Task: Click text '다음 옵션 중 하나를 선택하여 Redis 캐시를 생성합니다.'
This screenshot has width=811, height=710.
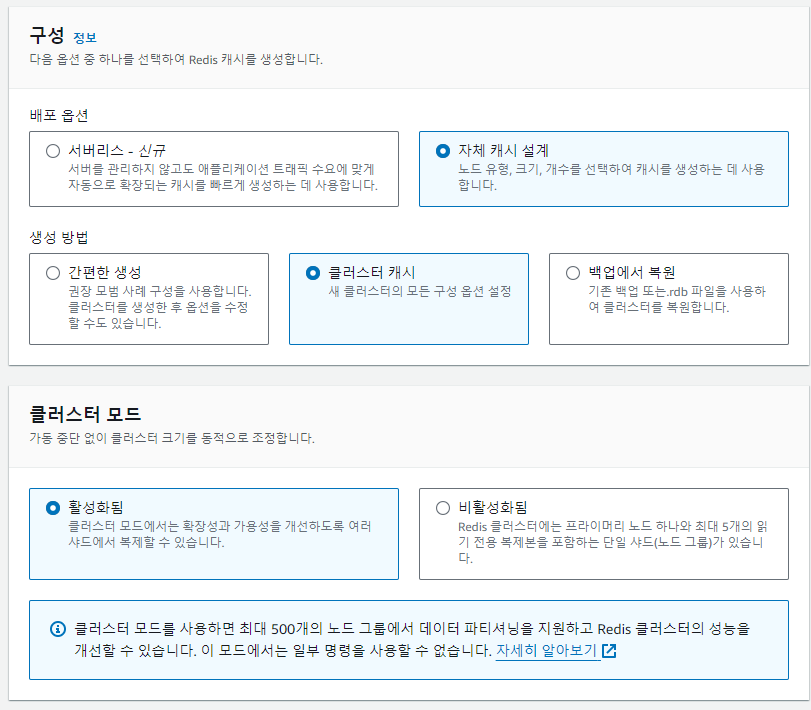Action: (176, 59)
